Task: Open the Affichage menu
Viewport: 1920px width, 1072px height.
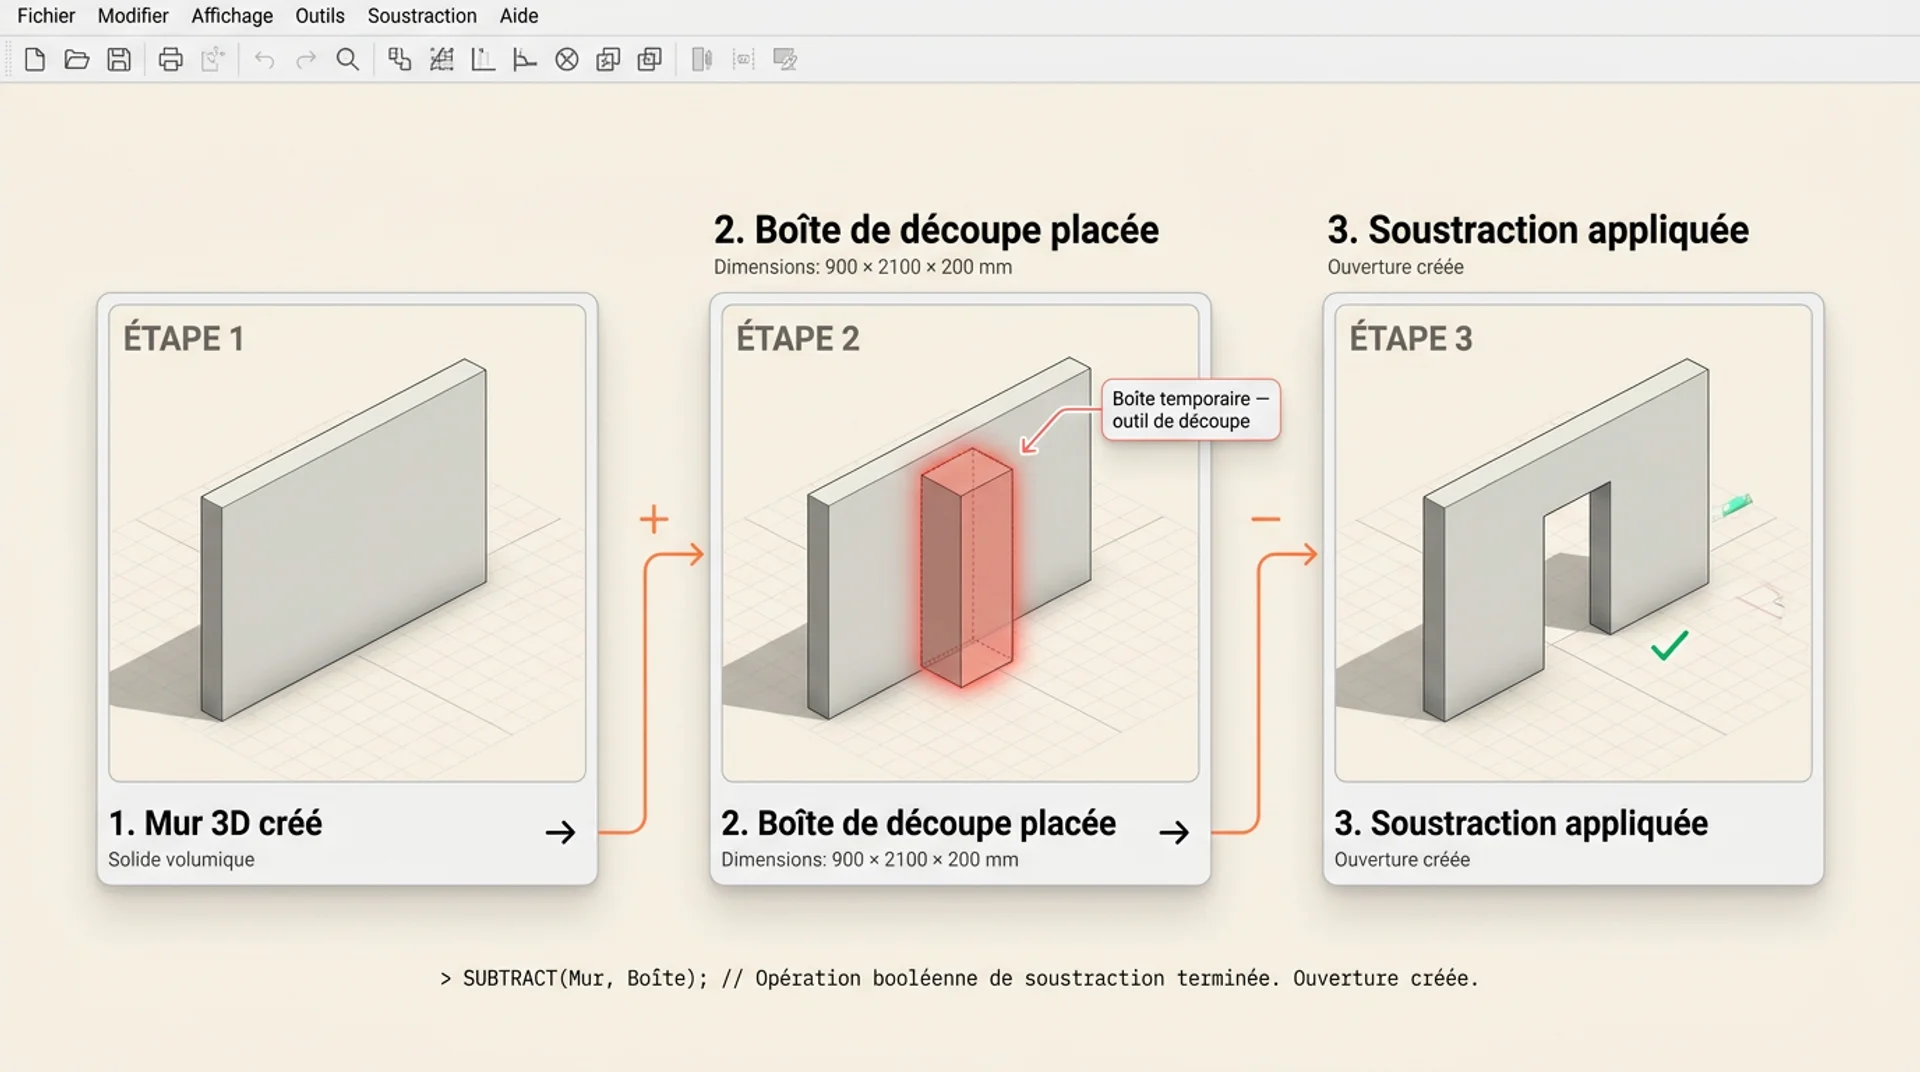Action: point(232,16)
